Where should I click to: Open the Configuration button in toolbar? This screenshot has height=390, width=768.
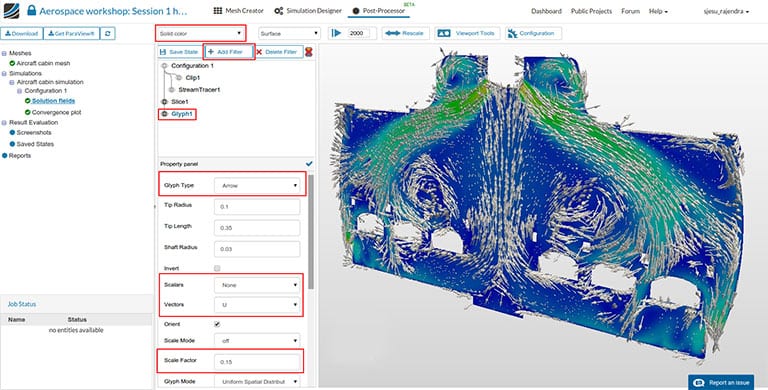click(533, 33)
